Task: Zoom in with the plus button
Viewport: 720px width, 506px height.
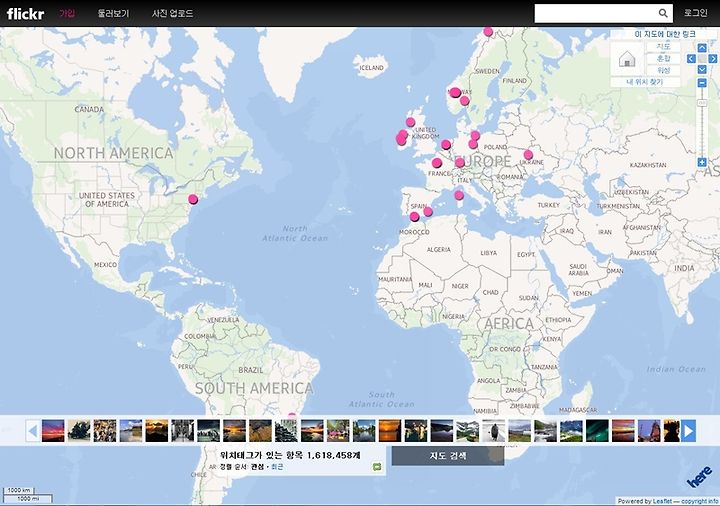Action: coord(702,162)
